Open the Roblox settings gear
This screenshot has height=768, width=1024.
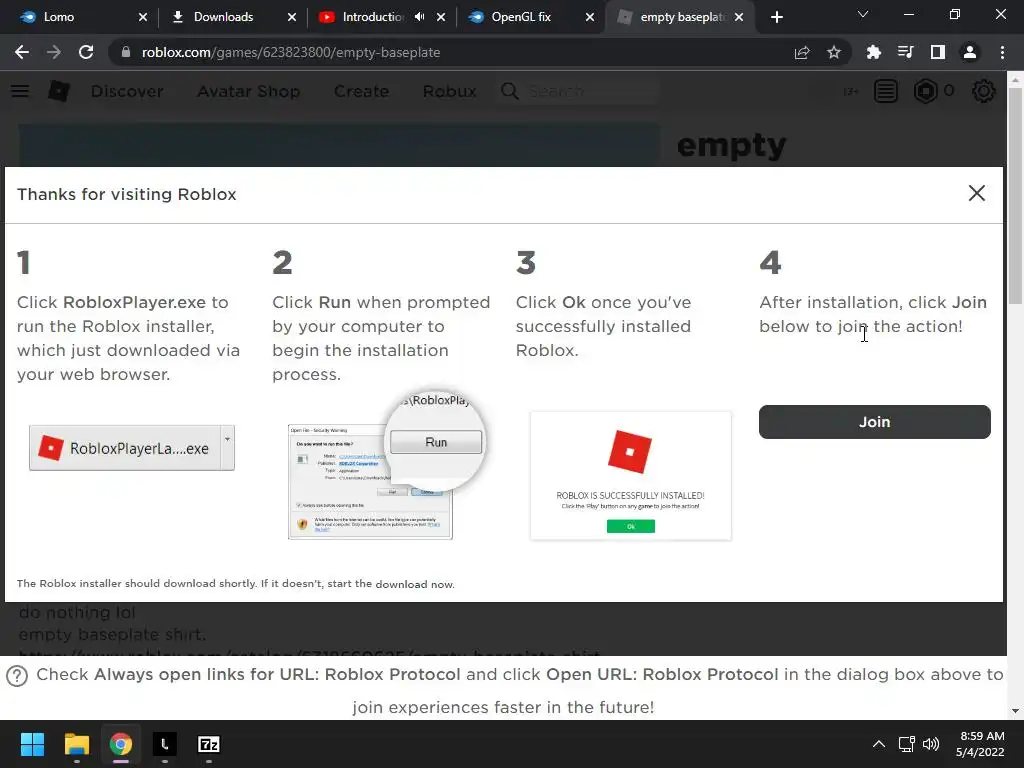[x=984, y=91]
